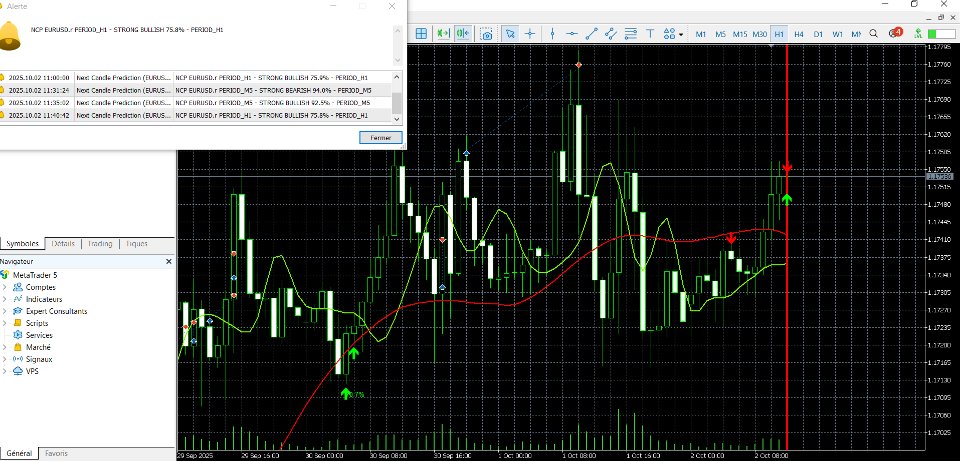Select the equidistant channel tool
The height and width of the screenshot is (461, 960).
(611, 34)
